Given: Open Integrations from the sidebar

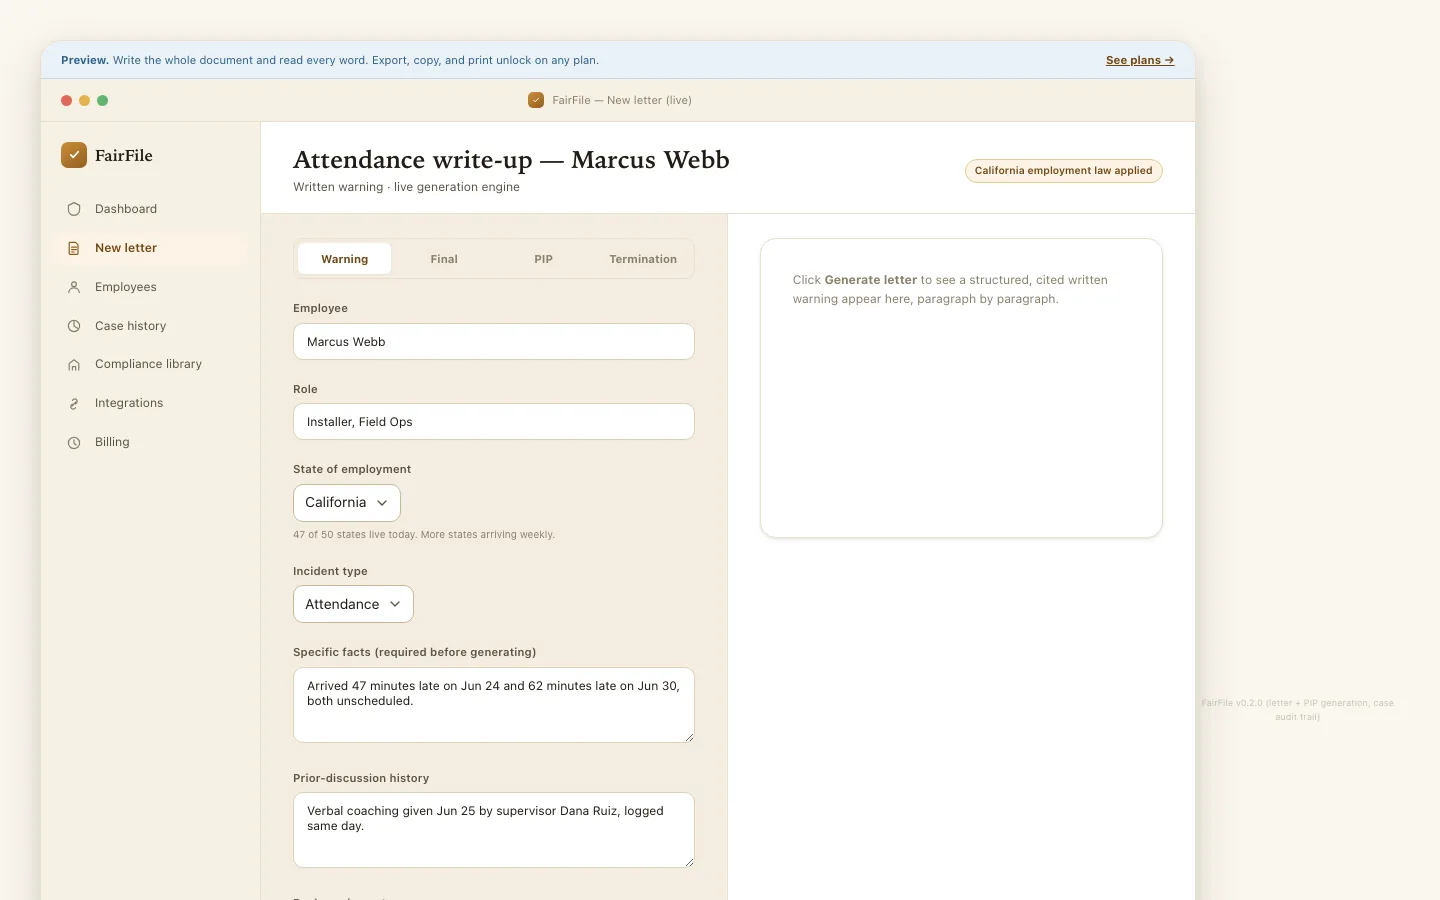Looking at the screenshot, I should pos(151,403).
